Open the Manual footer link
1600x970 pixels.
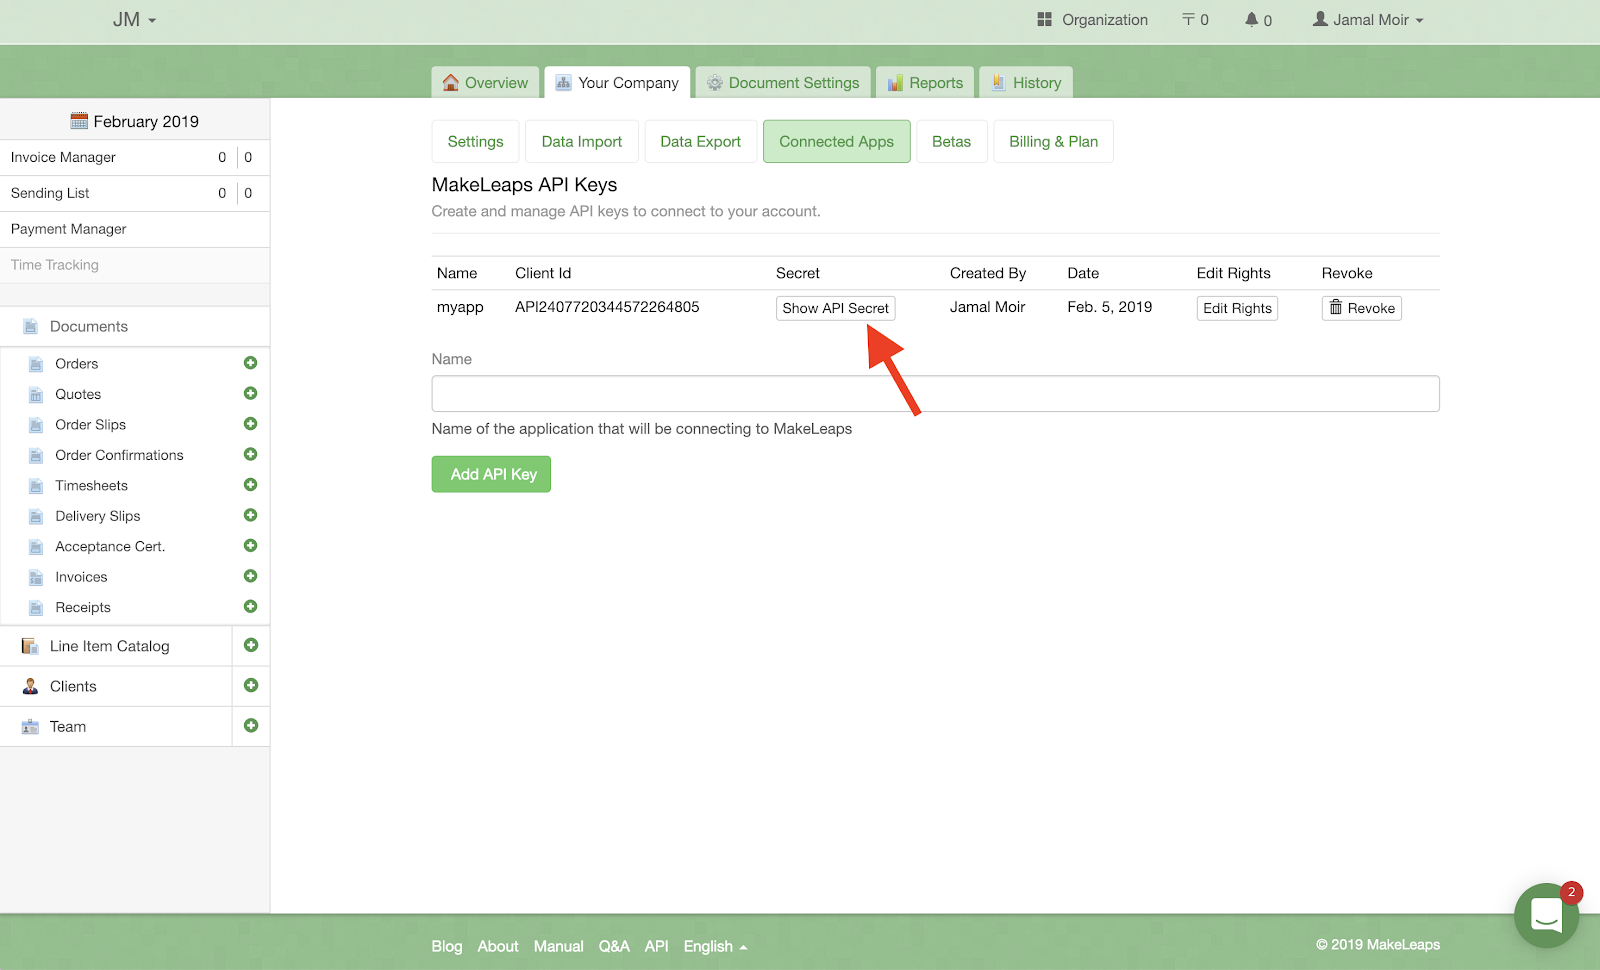pos(558,946)
